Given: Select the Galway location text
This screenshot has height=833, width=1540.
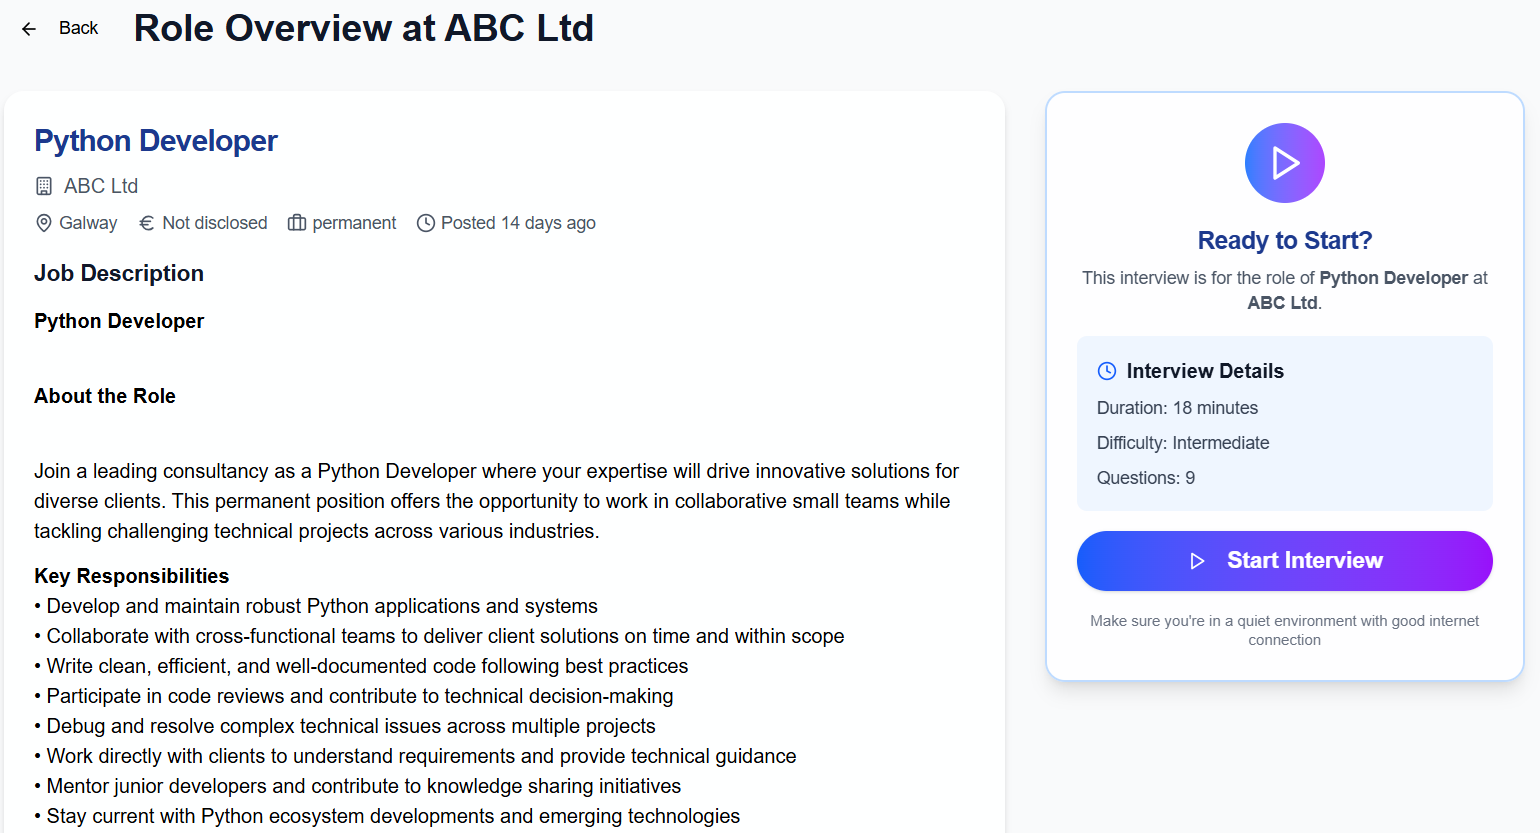Looking at the screenshot, I should point(90,222).
